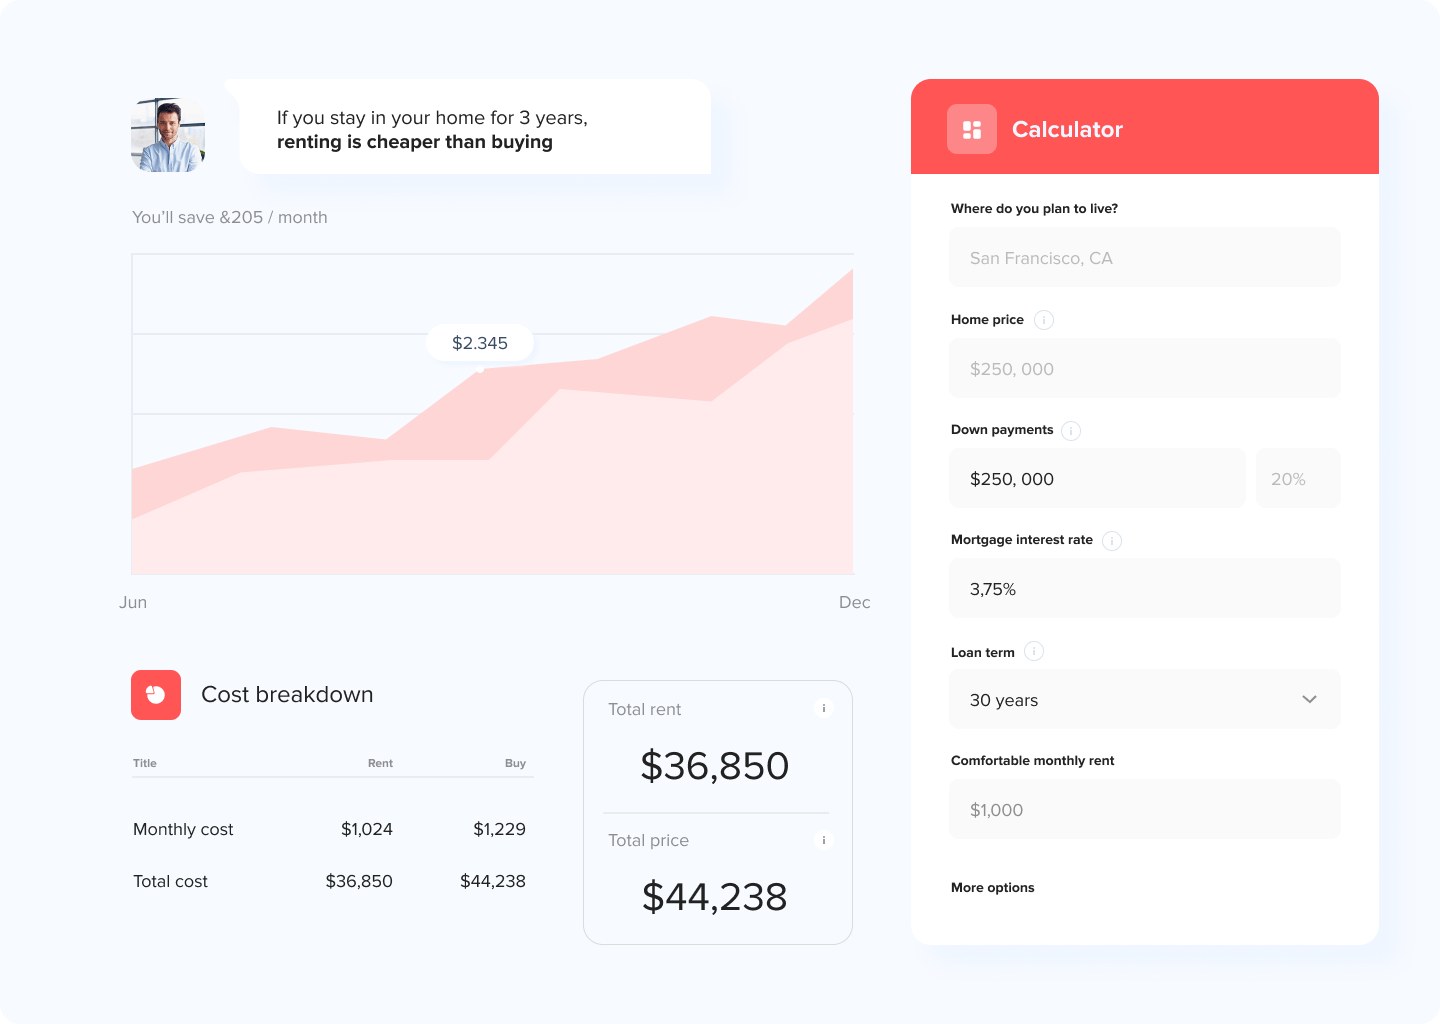This screenshot has height=1024, width=1440.
Task: Expand the Loan term dropdown chevron
Action: [x=1309, y=699]
